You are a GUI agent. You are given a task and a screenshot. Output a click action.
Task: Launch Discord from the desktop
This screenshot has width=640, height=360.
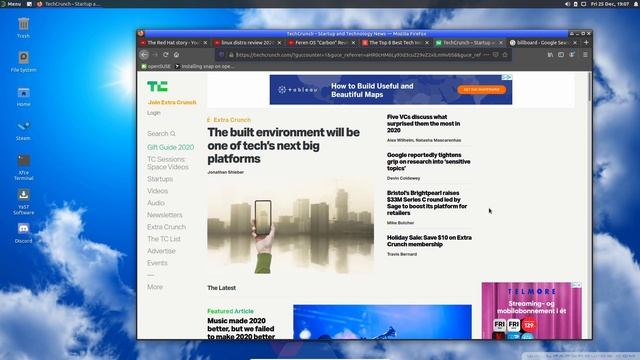tap(23, 233)
